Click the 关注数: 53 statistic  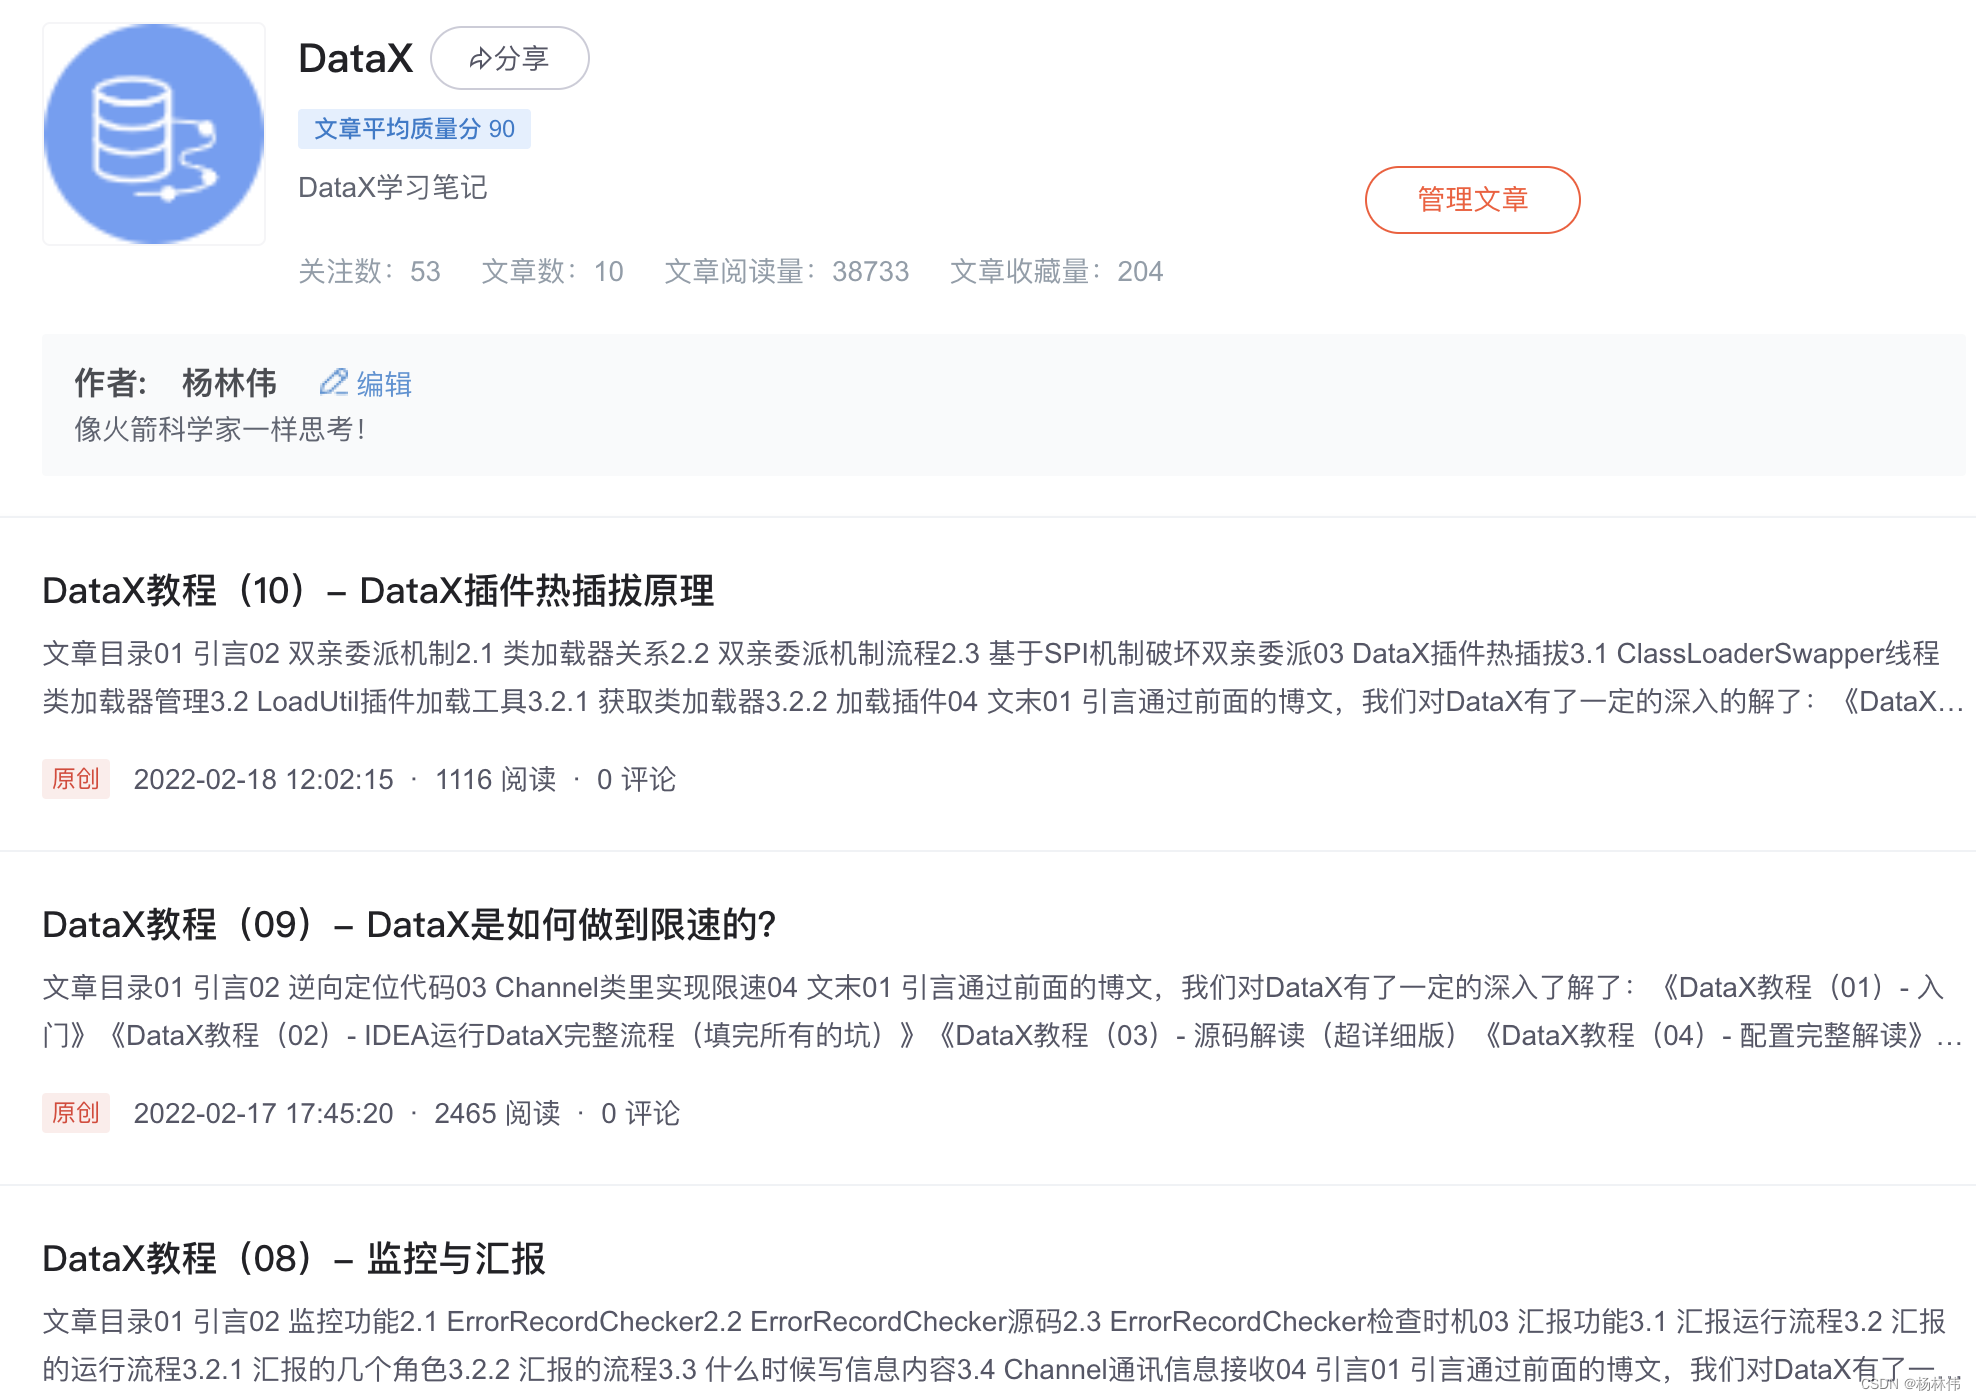click(369, 271)
